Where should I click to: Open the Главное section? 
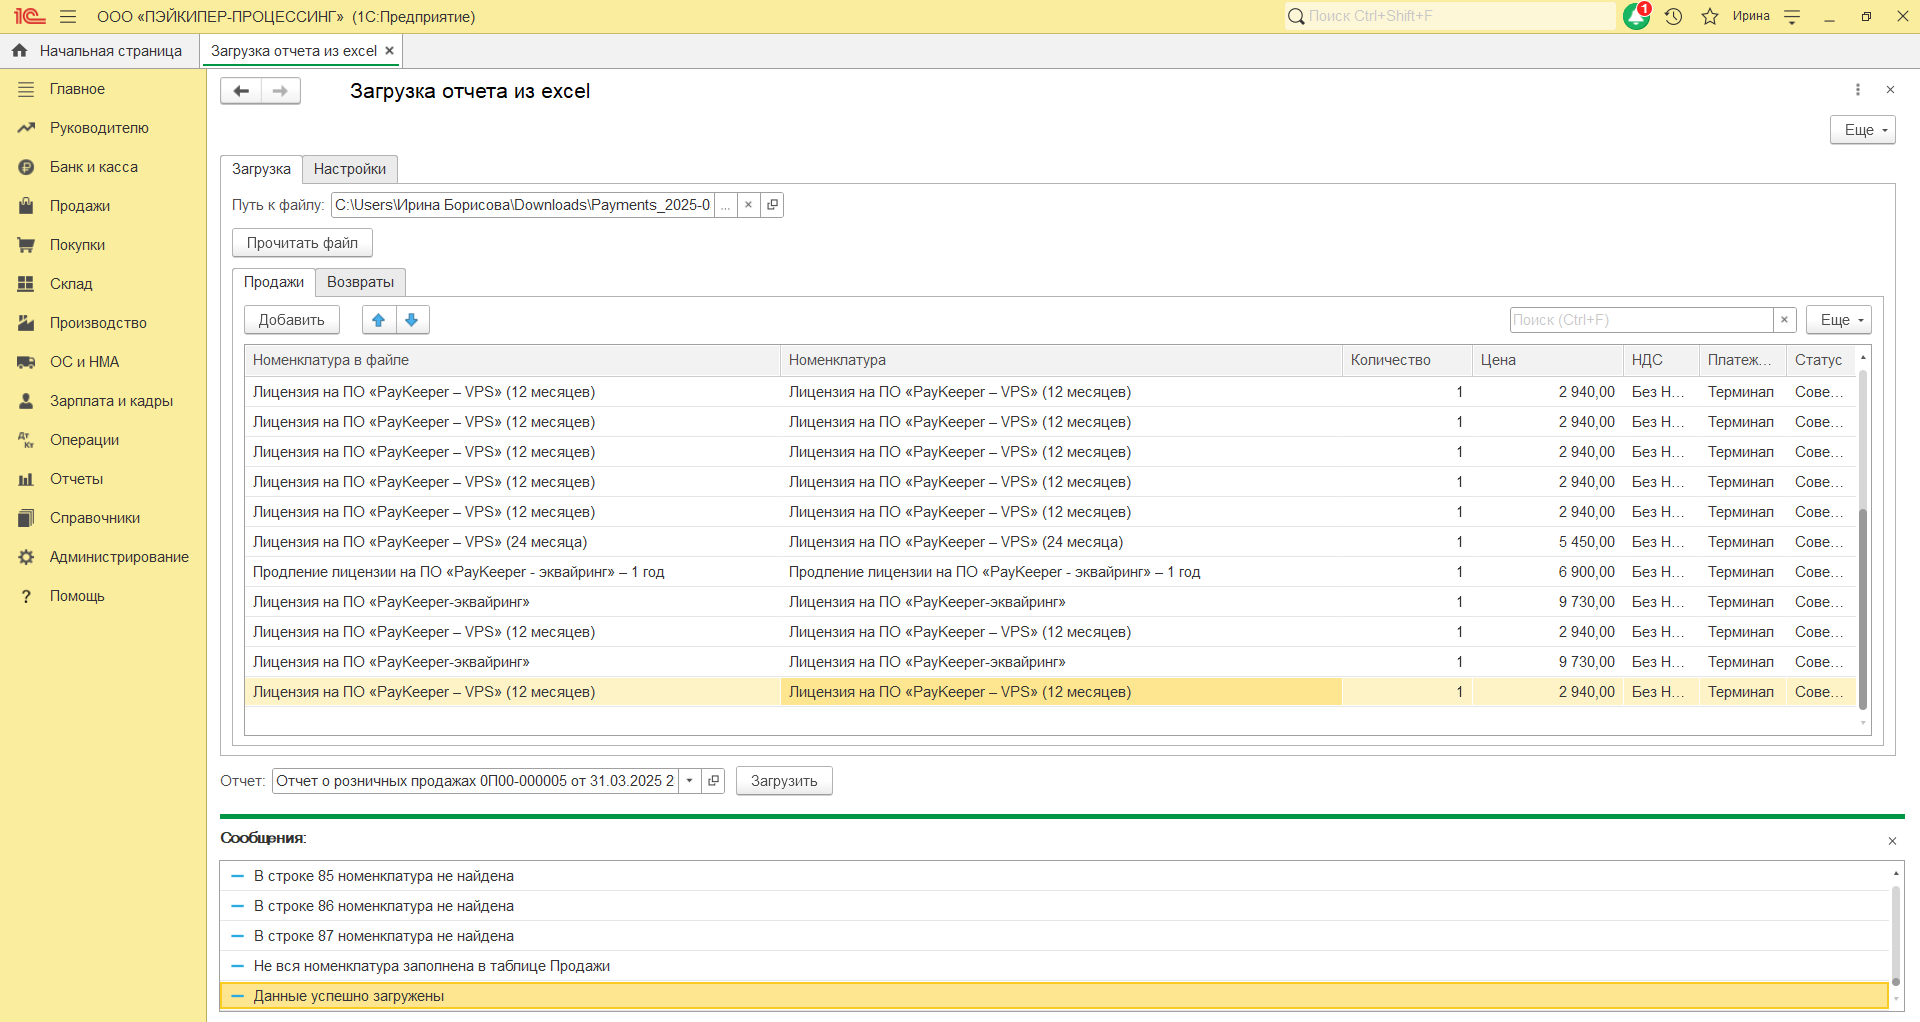(x=77, y=89)
